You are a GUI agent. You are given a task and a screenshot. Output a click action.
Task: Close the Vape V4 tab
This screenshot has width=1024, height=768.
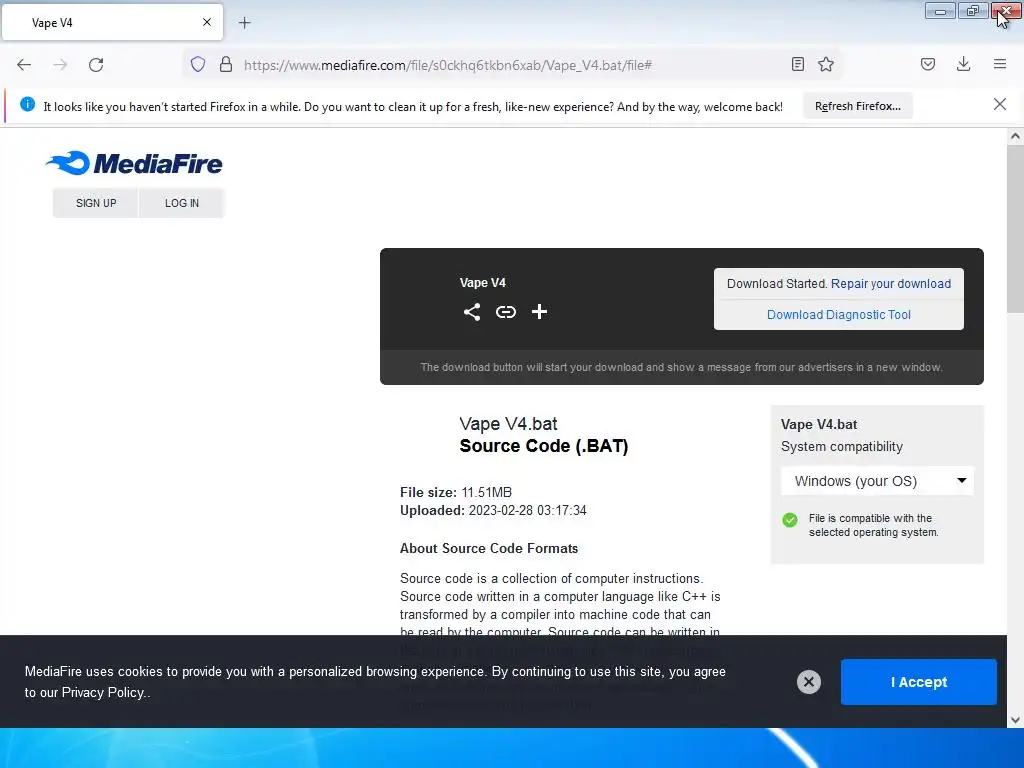(x=206, y=22)
